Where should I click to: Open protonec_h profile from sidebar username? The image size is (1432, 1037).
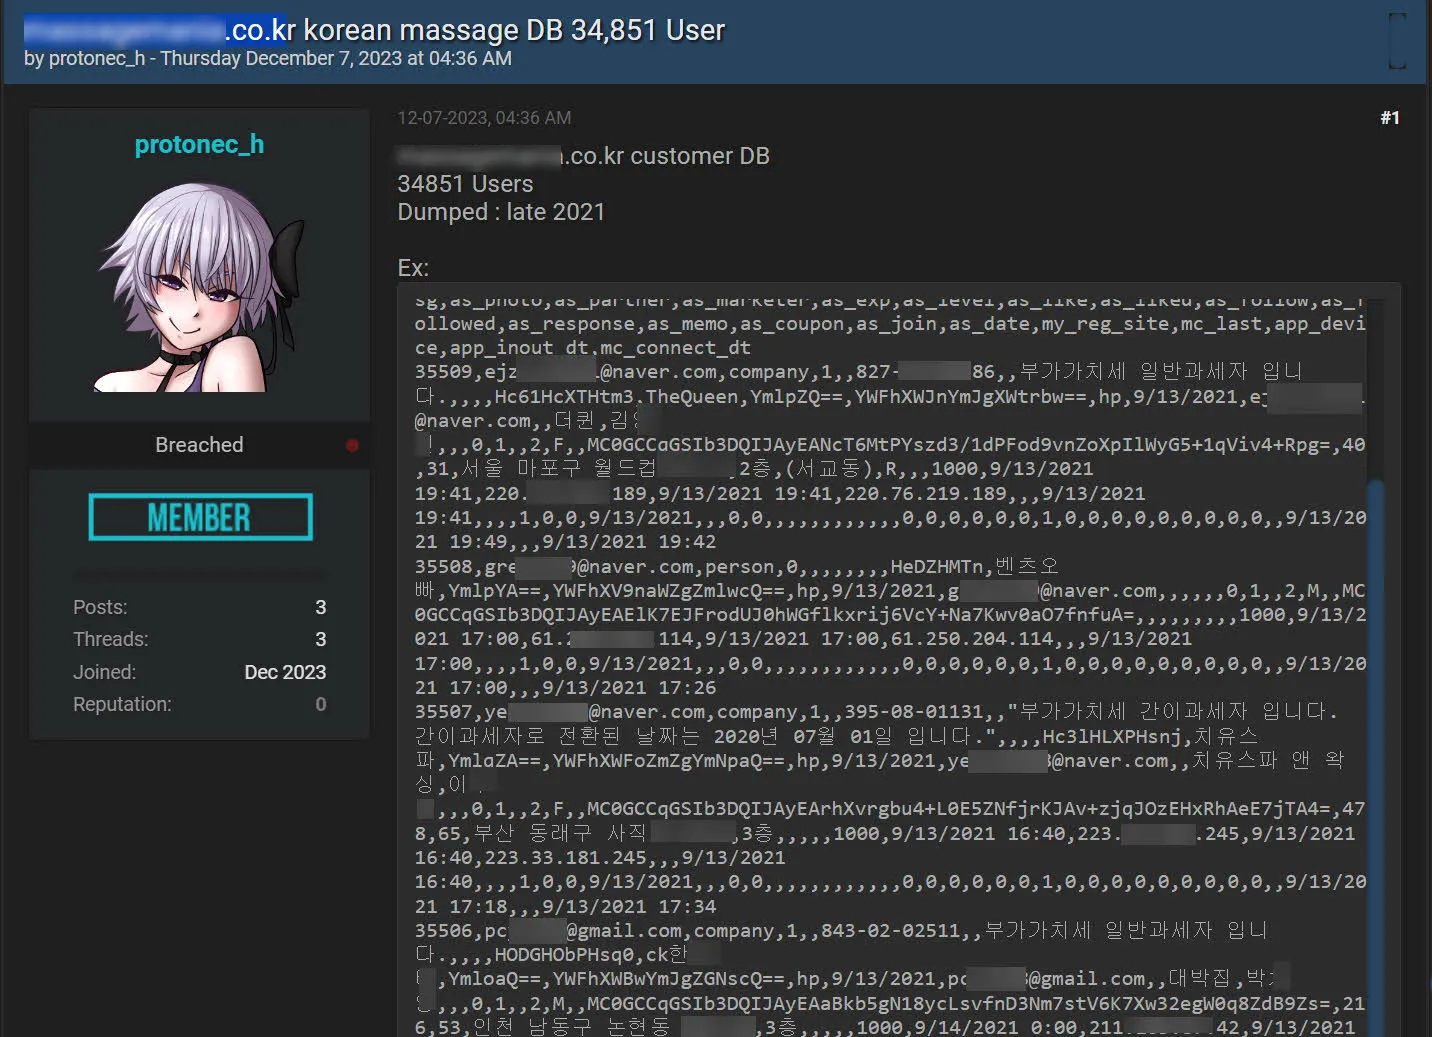(199, 145)
